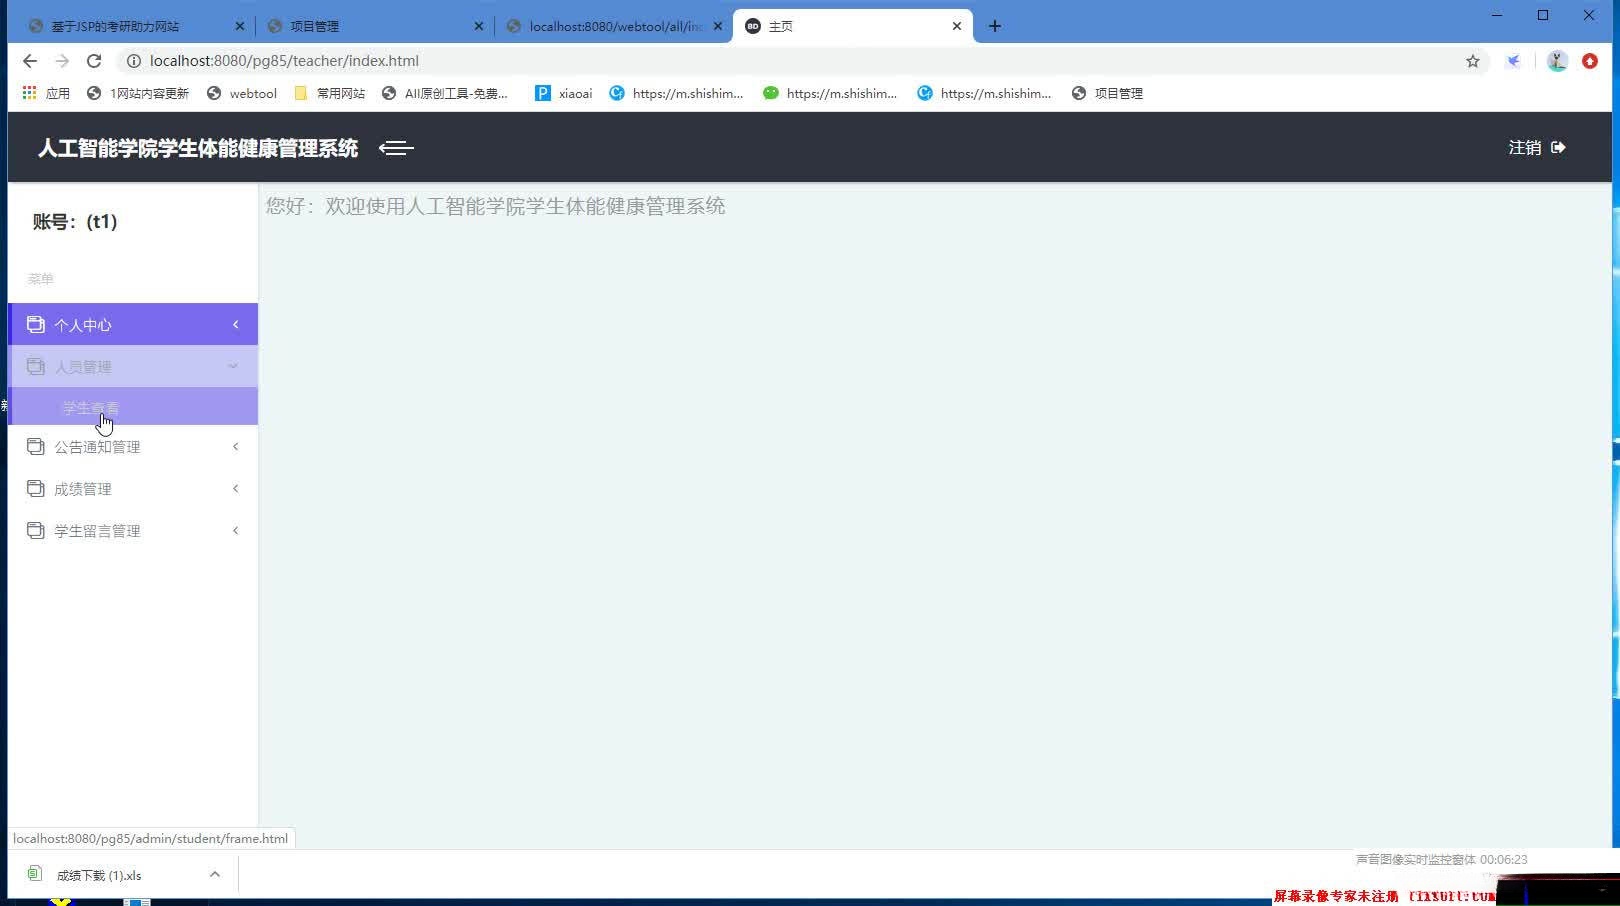The height and width of the screenshot is (906, 1620).
Task: Click the 个人中心 folder icon in sidebar
Action: click(35, 324)
